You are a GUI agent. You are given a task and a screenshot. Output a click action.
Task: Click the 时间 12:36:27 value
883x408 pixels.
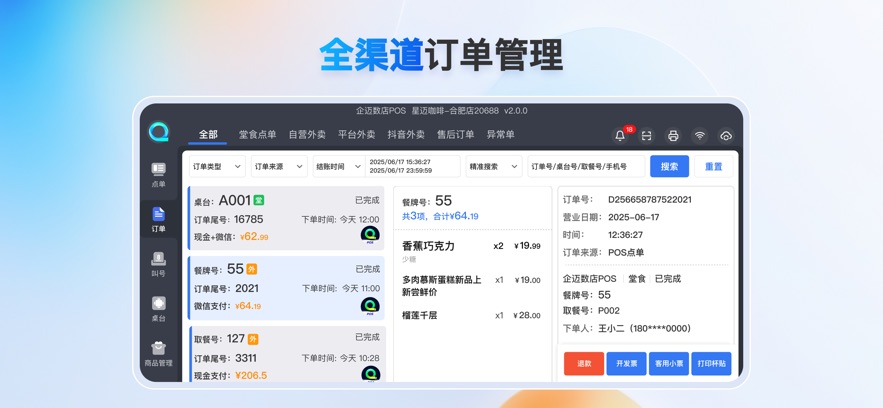625,235
